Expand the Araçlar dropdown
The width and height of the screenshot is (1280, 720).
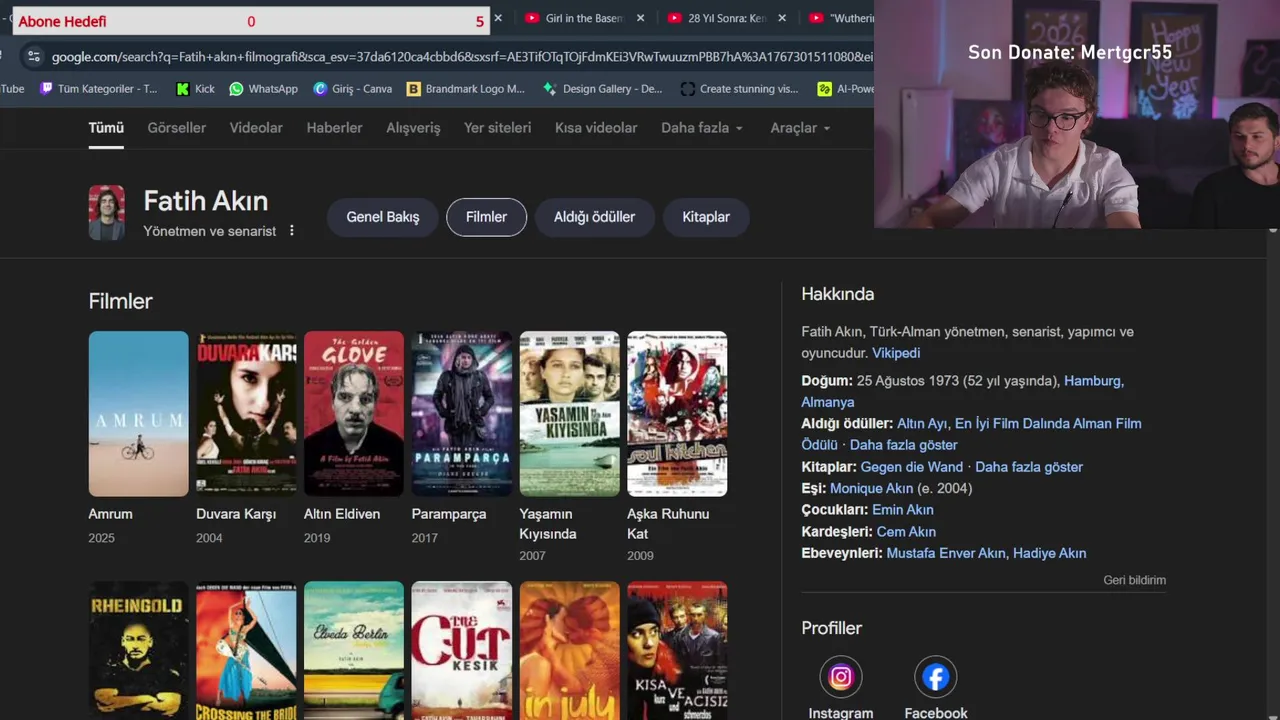click(801, 128)
